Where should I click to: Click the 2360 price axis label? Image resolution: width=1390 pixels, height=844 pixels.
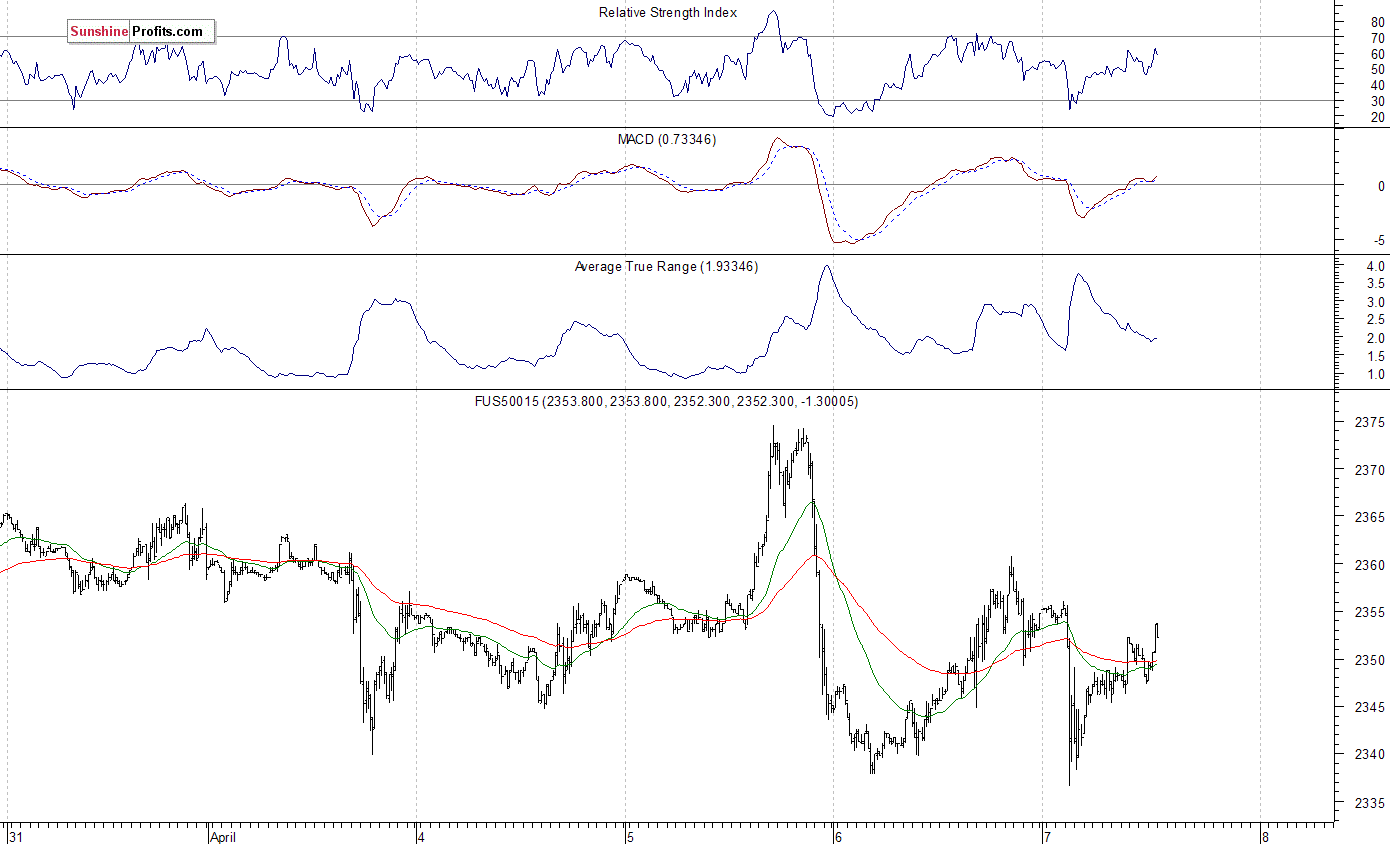1369,565
